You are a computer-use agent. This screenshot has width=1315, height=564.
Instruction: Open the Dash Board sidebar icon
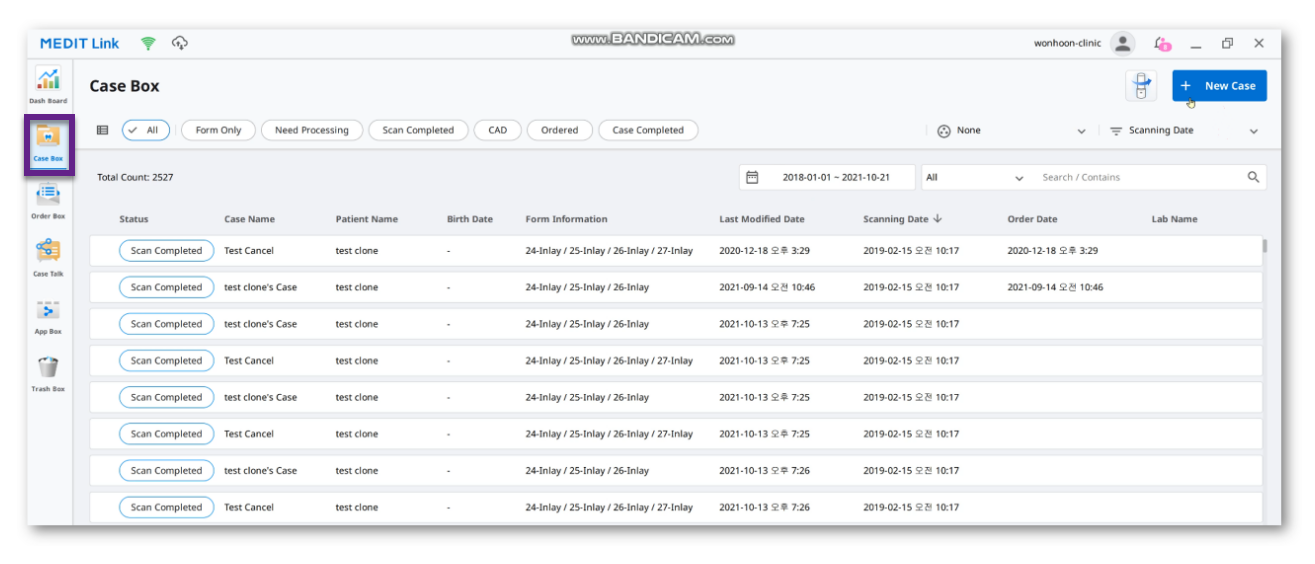48,85
